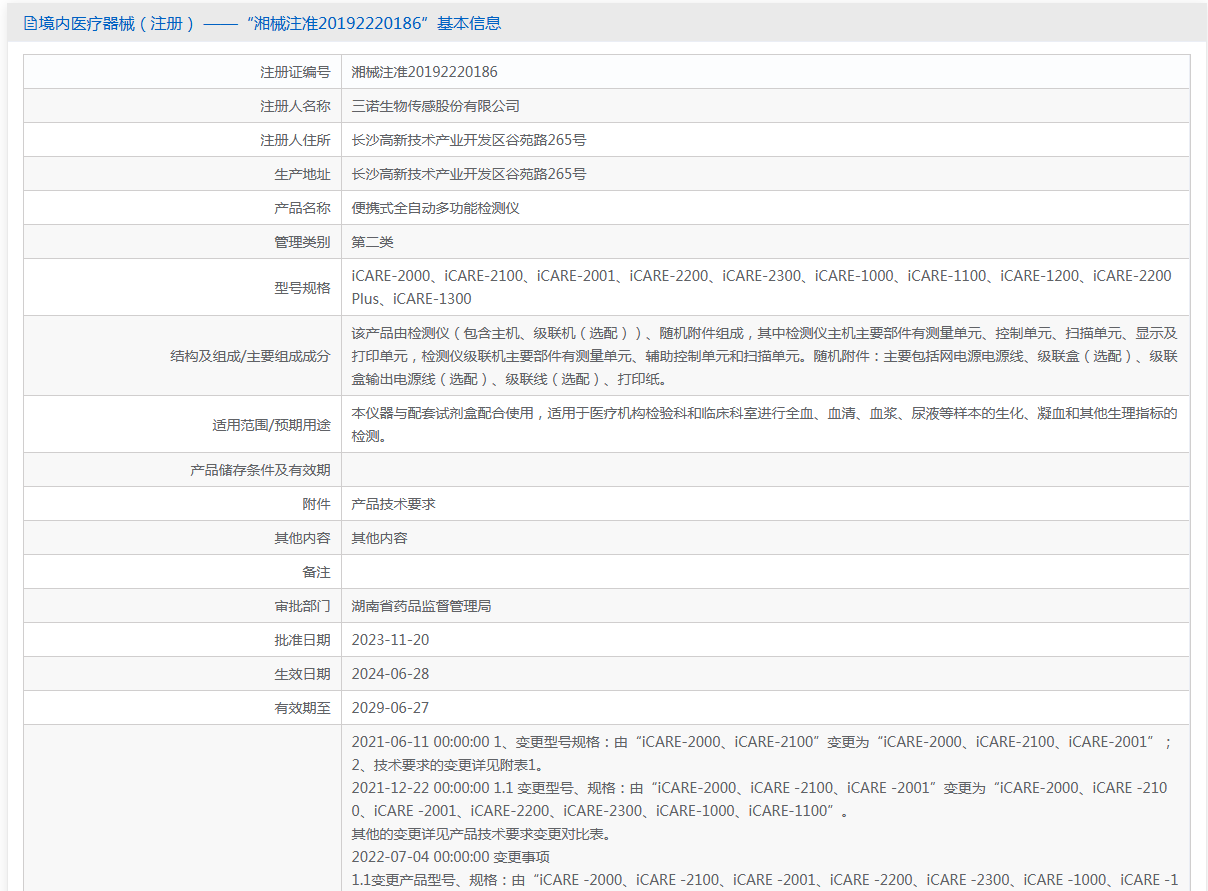
Task: Click the 审批部门 label cell
Action: (x=182, y=606)
